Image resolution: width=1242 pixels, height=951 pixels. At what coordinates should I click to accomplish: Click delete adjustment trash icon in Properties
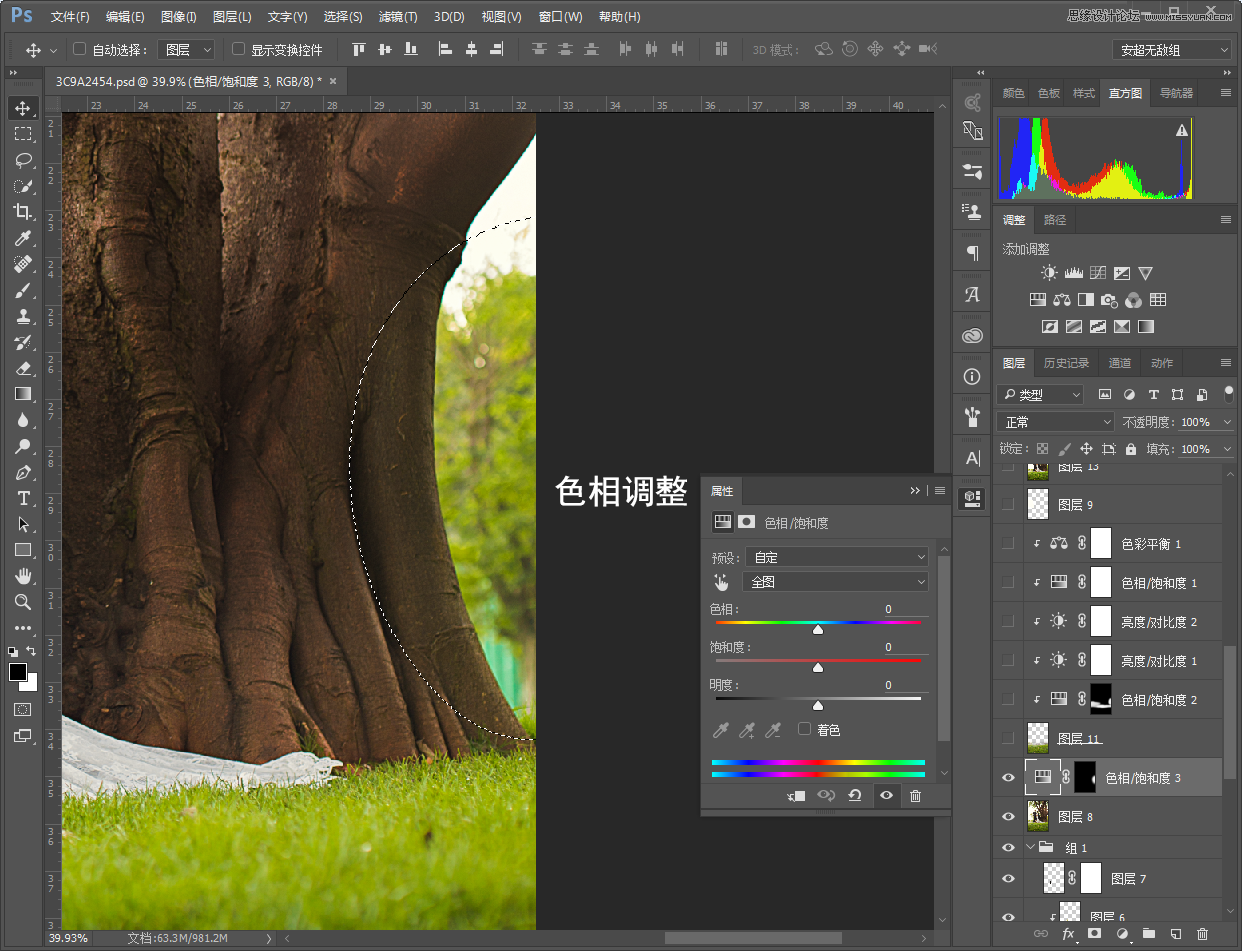click(x=915, y=796)
